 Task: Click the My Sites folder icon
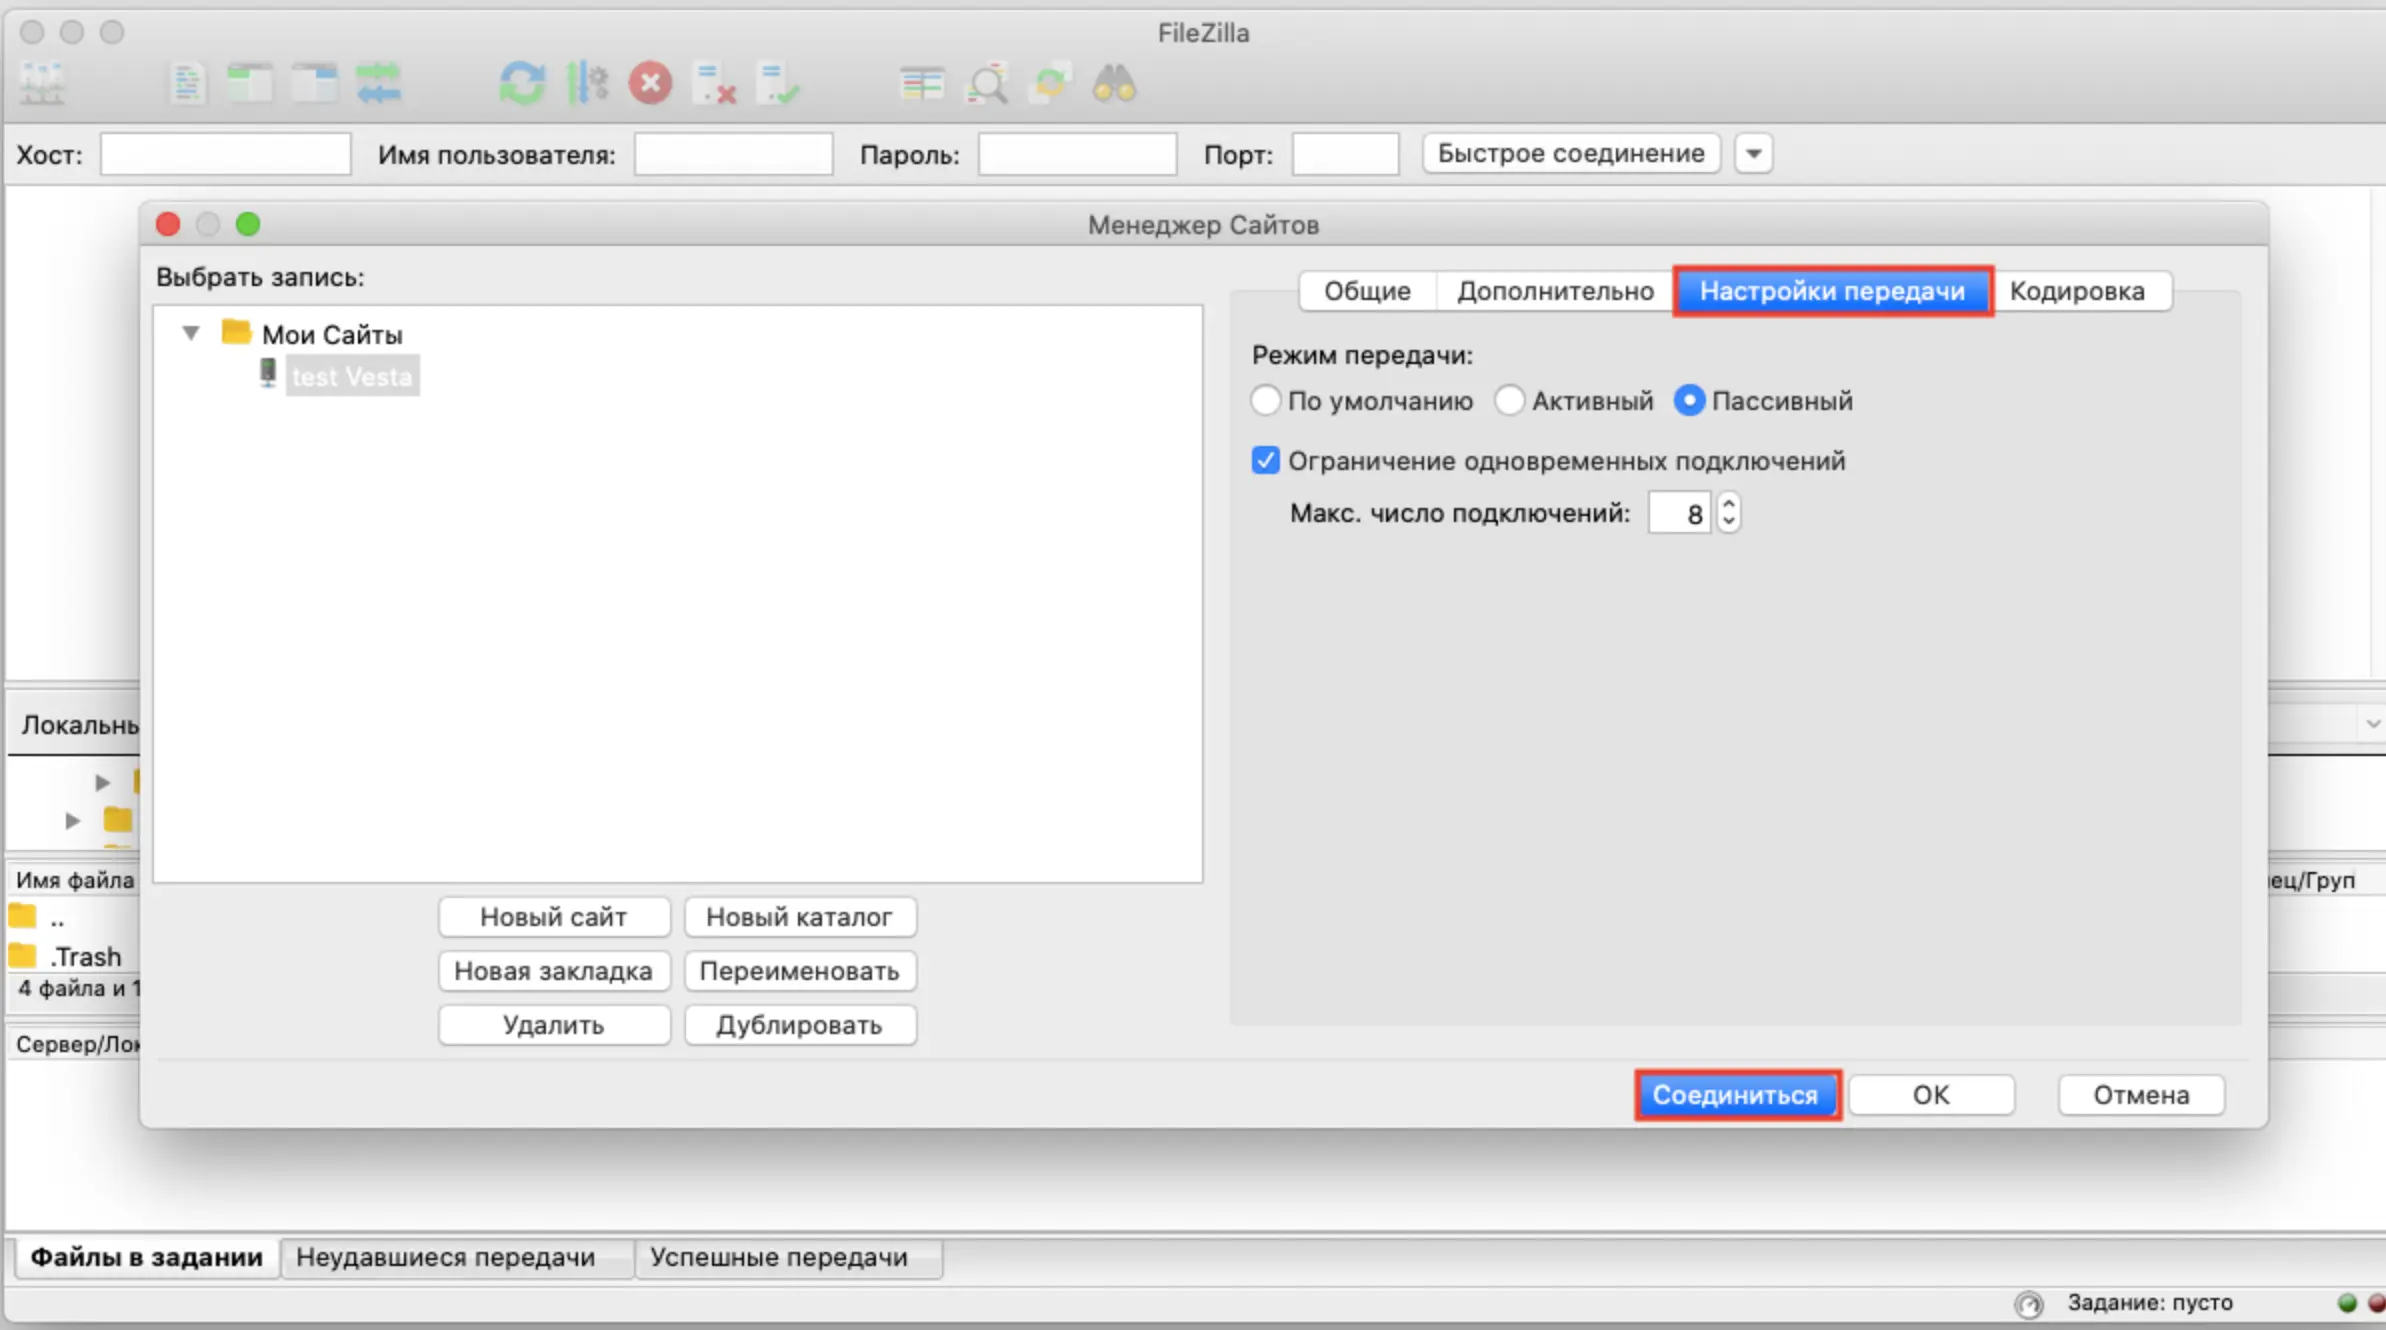click(x=236, y=331)
